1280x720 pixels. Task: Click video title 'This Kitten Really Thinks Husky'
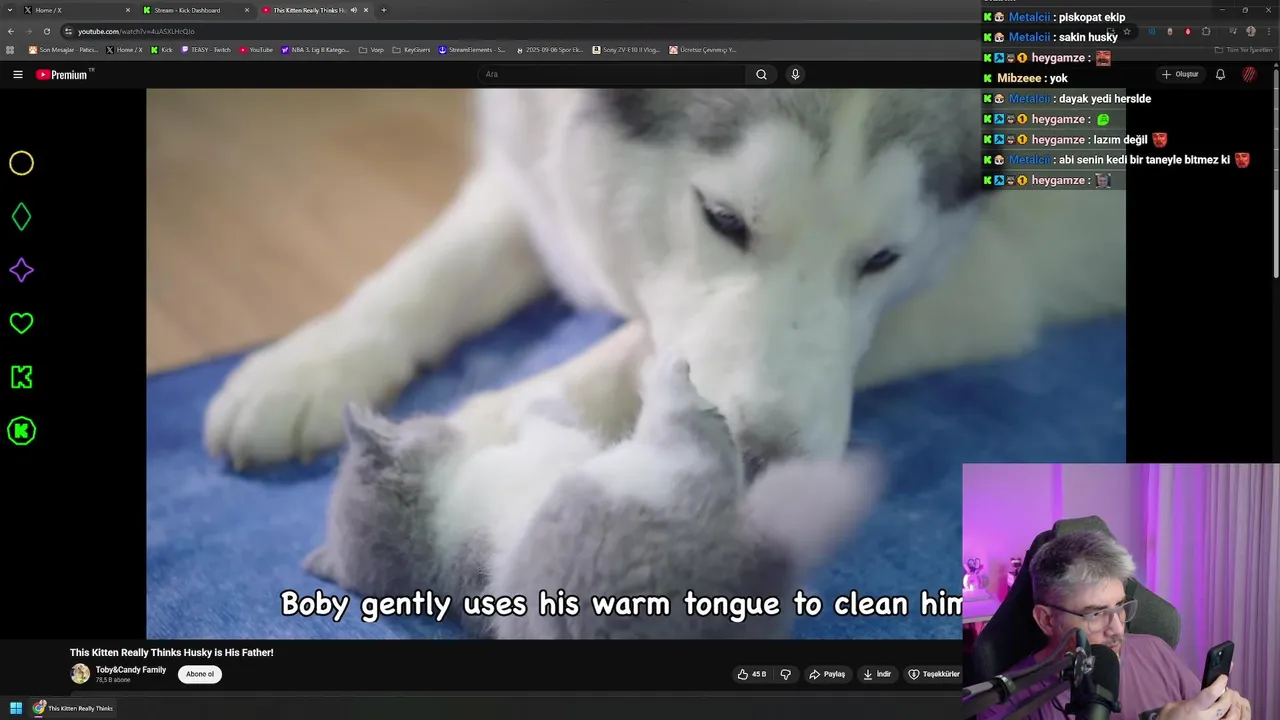pos(172,652)
